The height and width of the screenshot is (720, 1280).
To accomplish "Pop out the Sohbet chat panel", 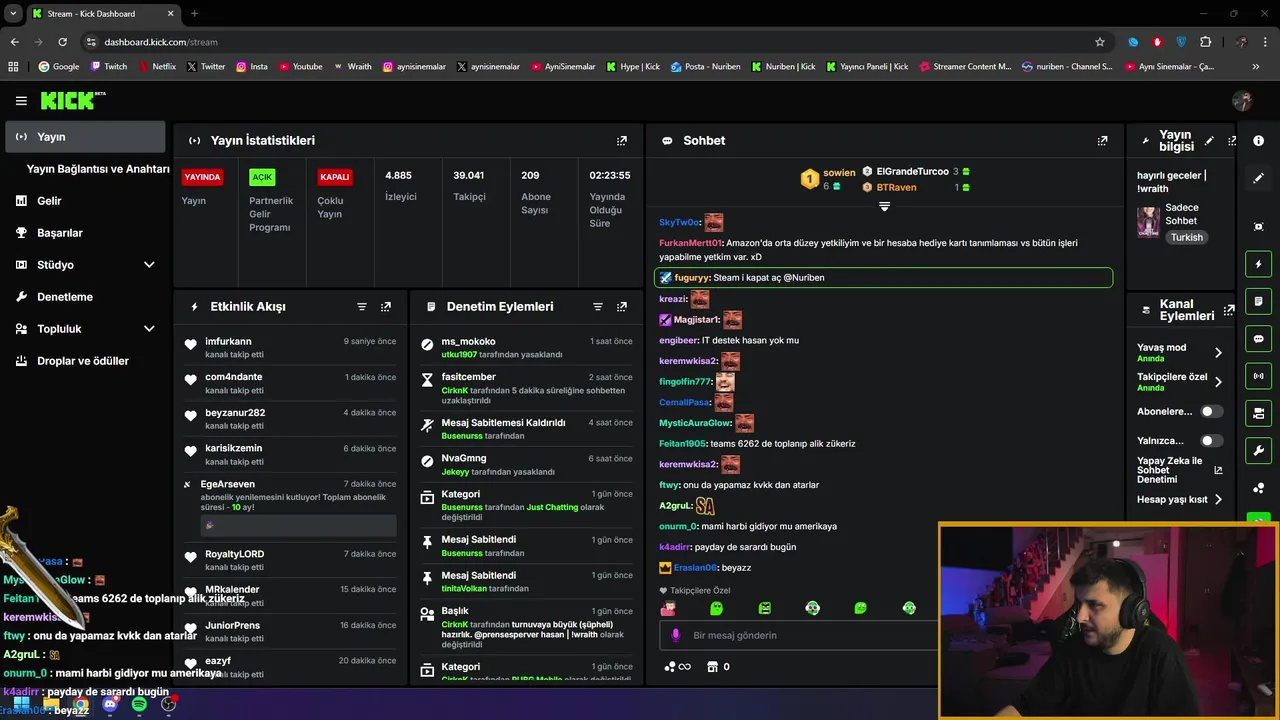I will 1102,141.
